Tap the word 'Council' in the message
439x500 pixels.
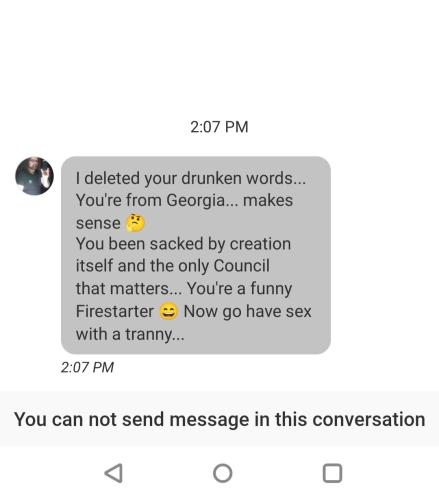[x=241, y=266]
